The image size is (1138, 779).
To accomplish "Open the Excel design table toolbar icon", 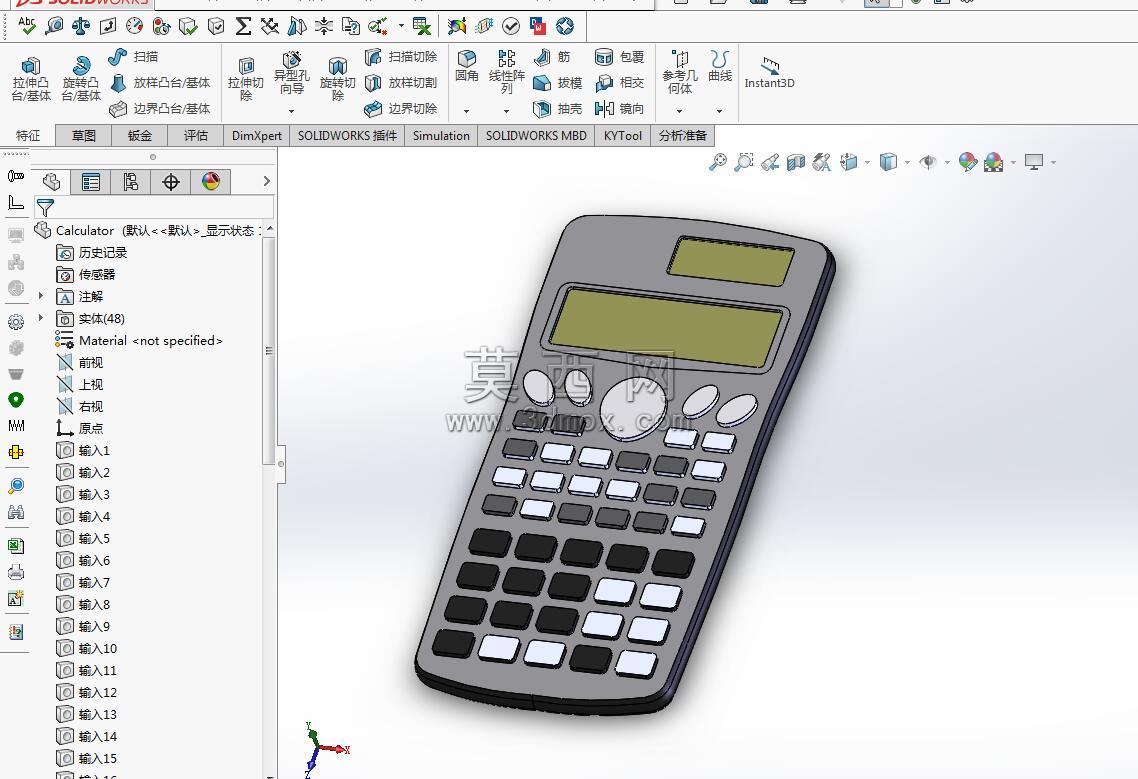I will (421, 26).
